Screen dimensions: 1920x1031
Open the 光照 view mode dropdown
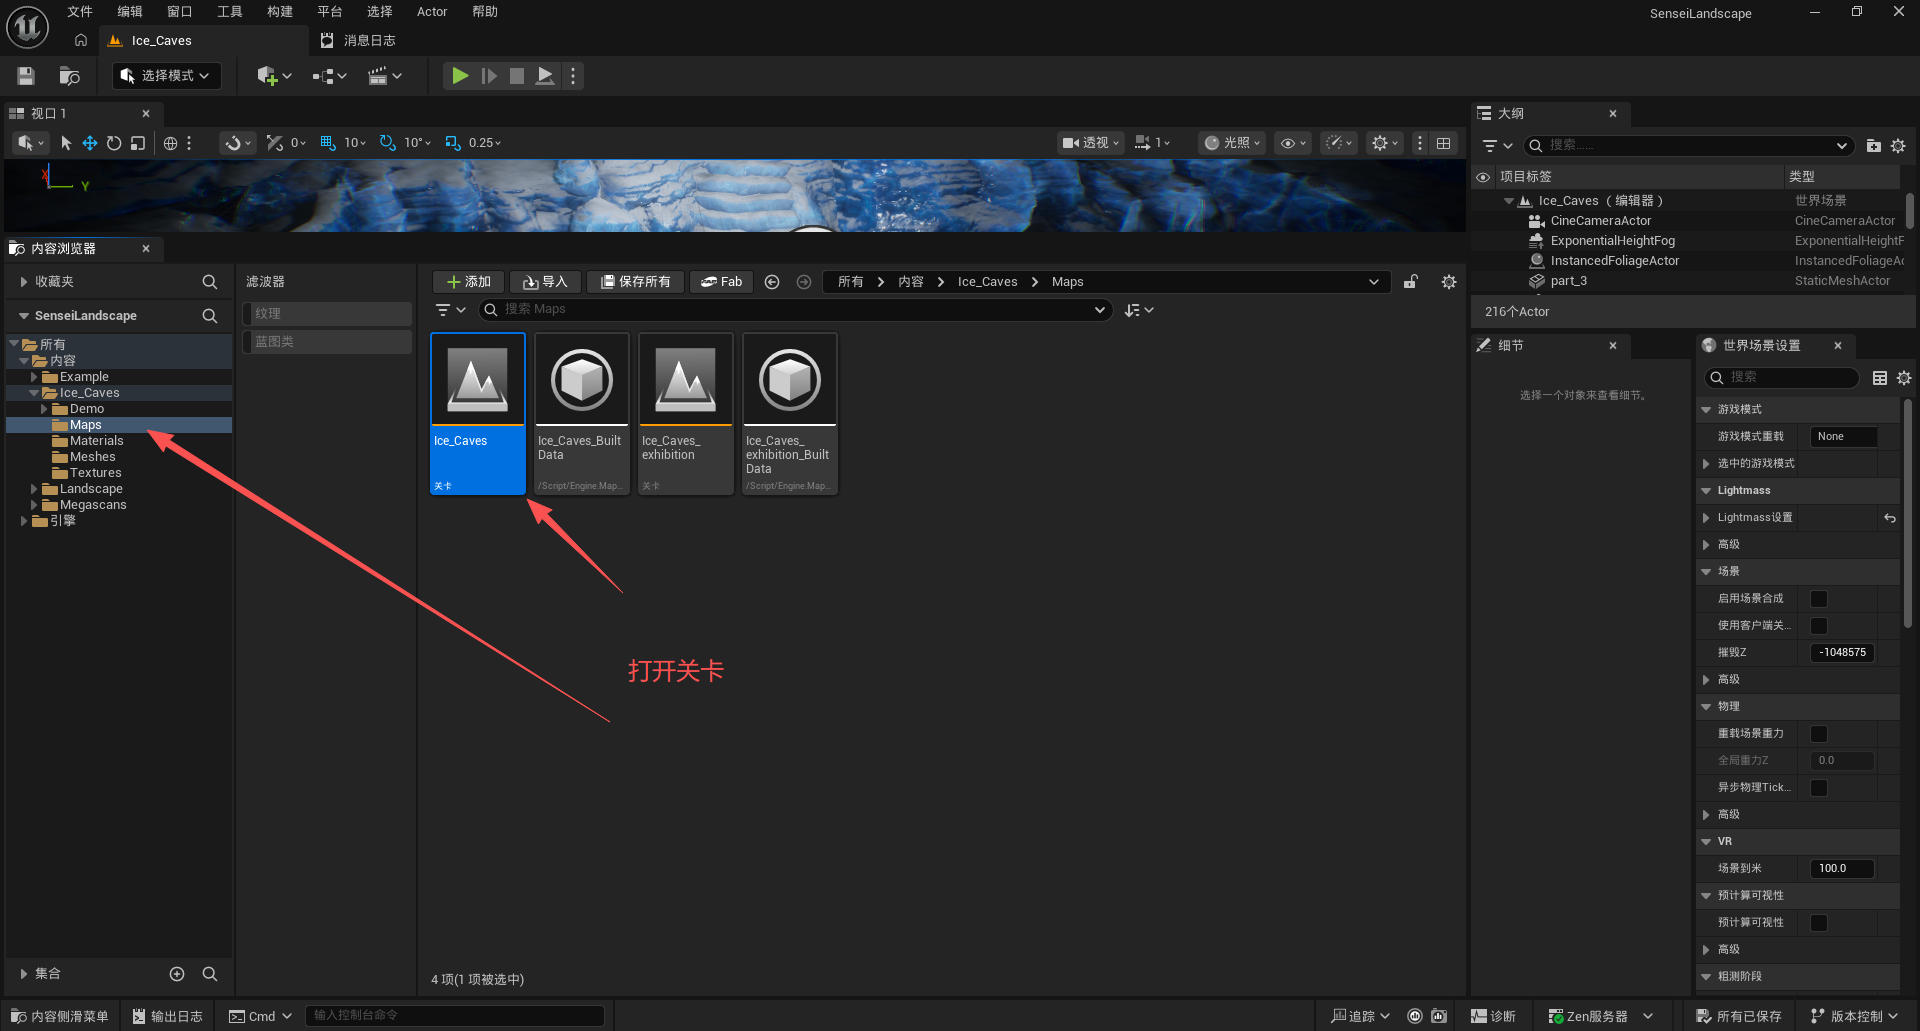(1232, 143)
